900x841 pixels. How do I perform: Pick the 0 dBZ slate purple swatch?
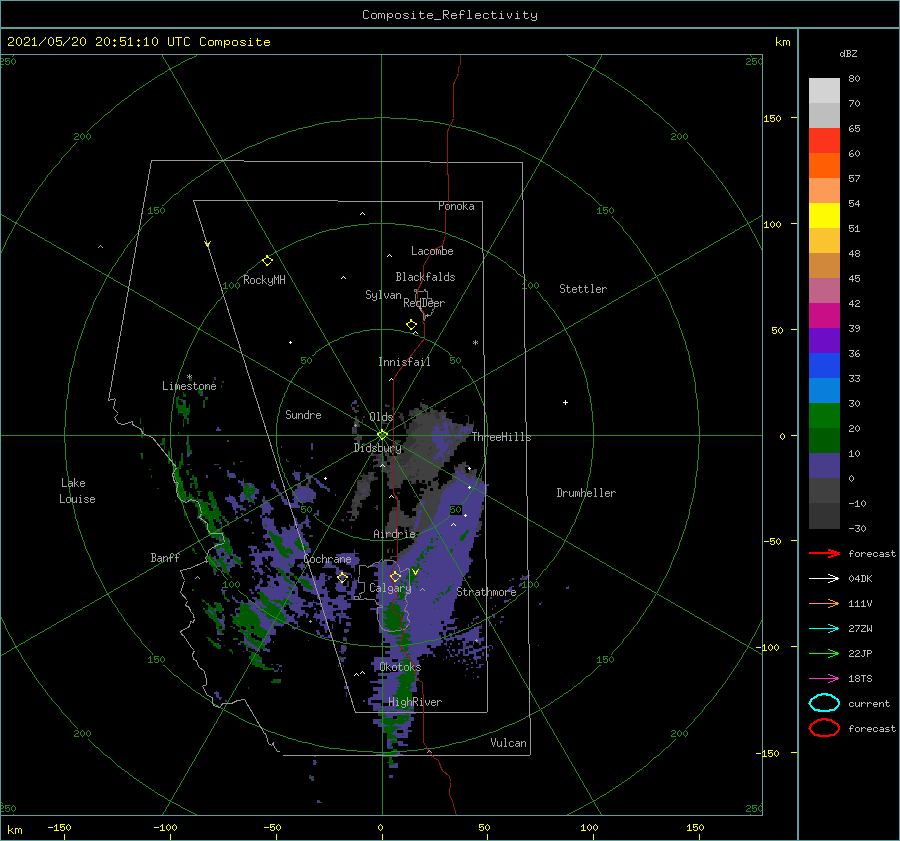coord(824,466)
